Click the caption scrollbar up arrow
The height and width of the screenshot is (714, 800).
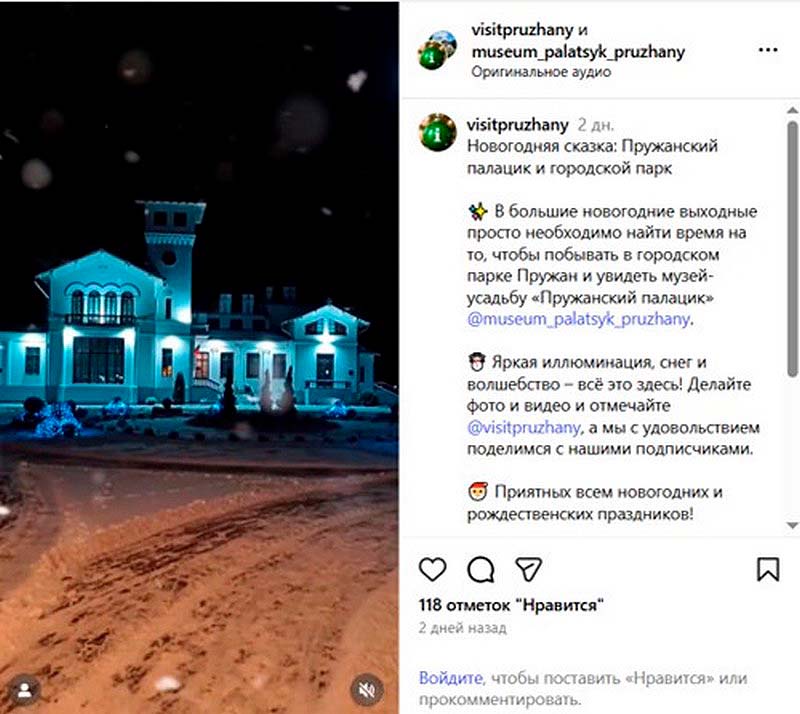click(x=792, y=110)
